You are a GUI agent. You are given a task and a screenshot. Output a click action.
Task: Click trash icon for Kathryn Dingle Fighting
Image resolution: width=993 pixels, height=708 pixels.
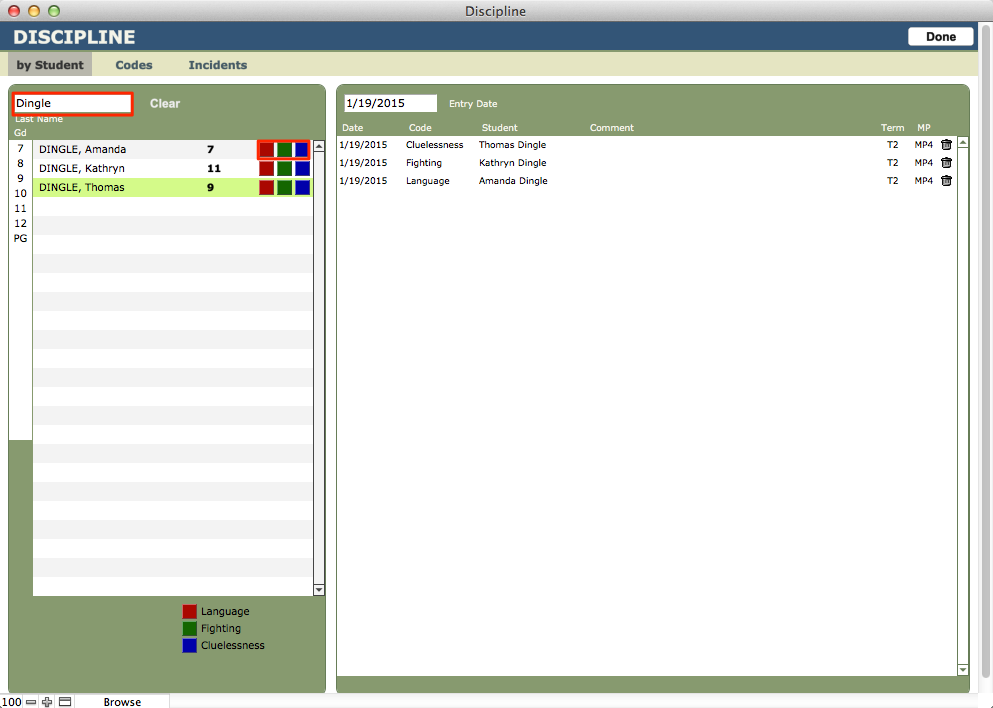click(x=946, y=163)
